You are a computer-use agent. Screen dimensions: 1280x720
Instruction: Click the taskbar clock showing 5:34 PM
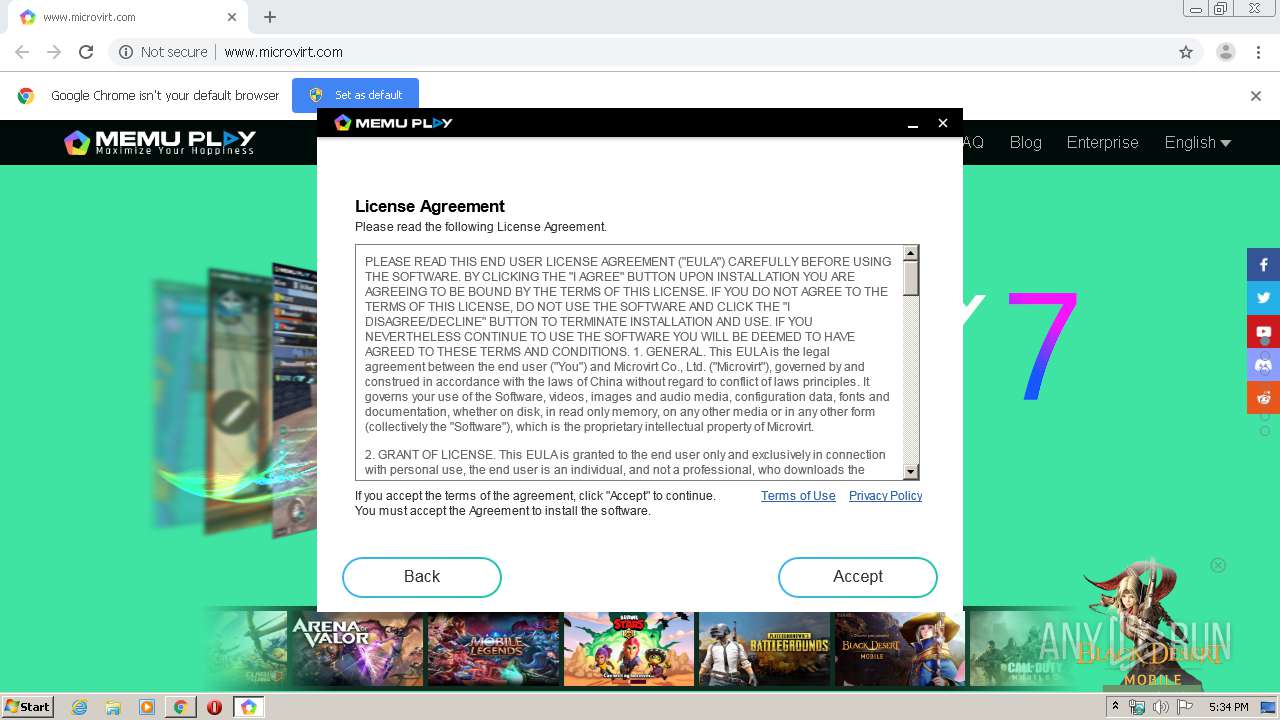[1229, 707]
